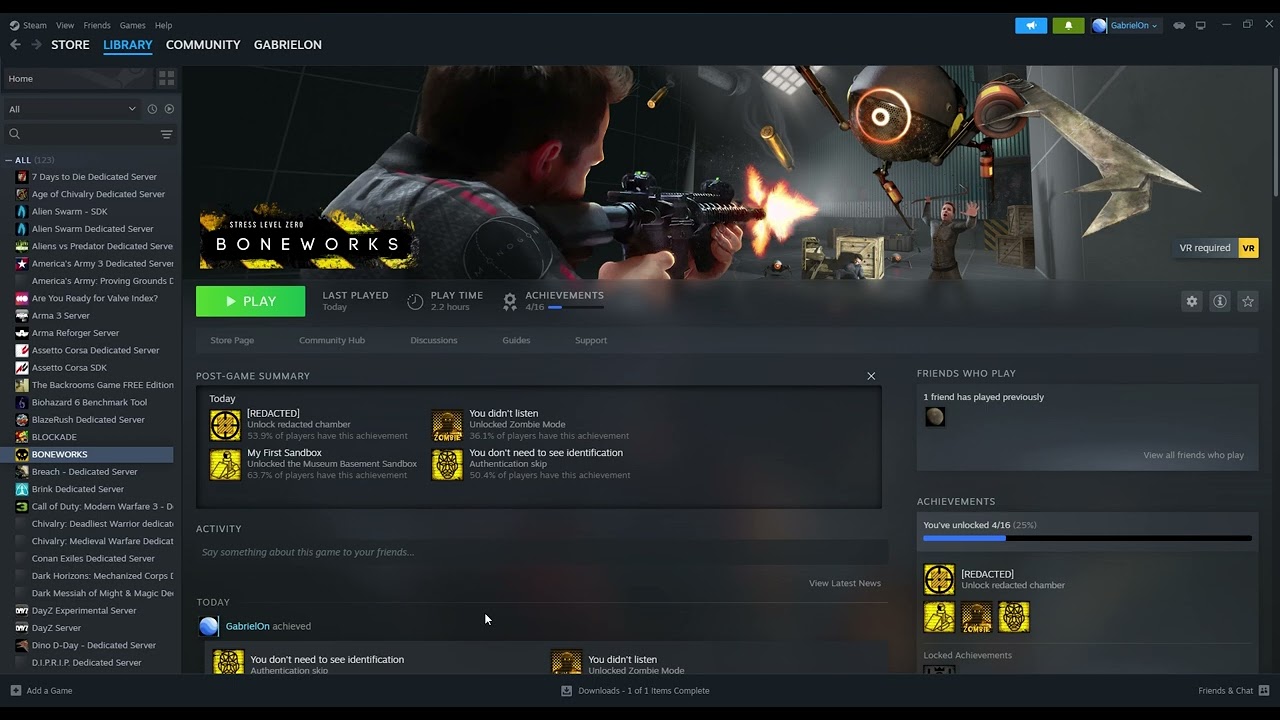Open Big Picture mode display icon
Screen dimensions: 1280x720
pos(1201,25)
